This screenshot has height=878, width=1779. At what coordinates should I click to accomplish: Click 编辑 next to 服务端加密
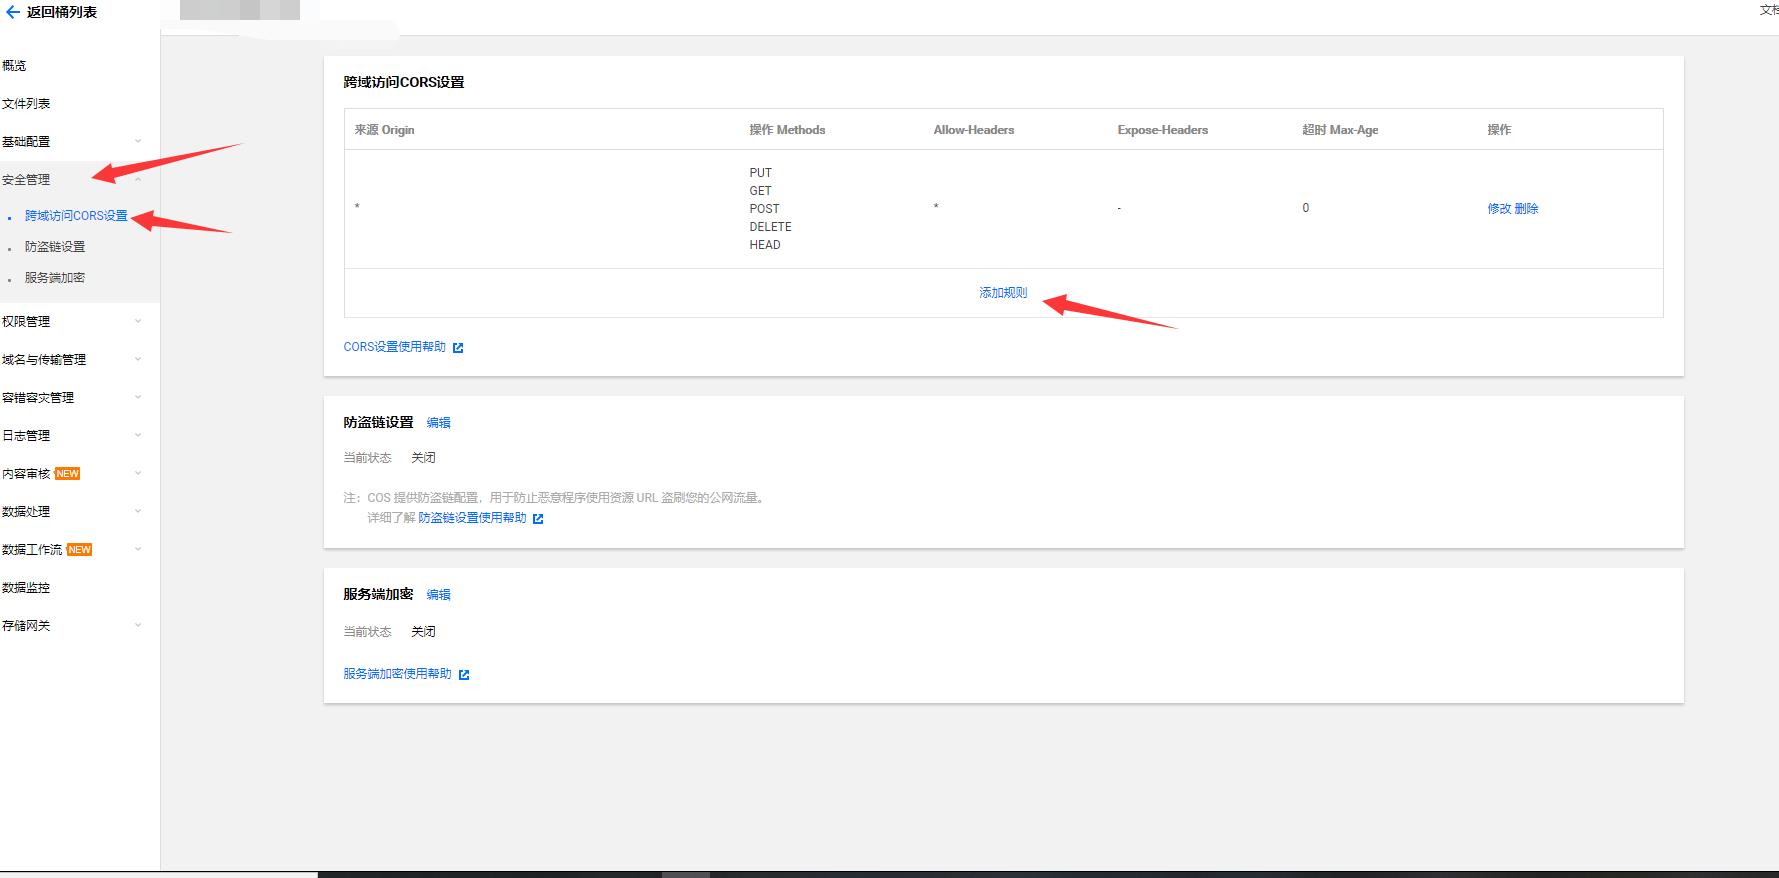439,595
